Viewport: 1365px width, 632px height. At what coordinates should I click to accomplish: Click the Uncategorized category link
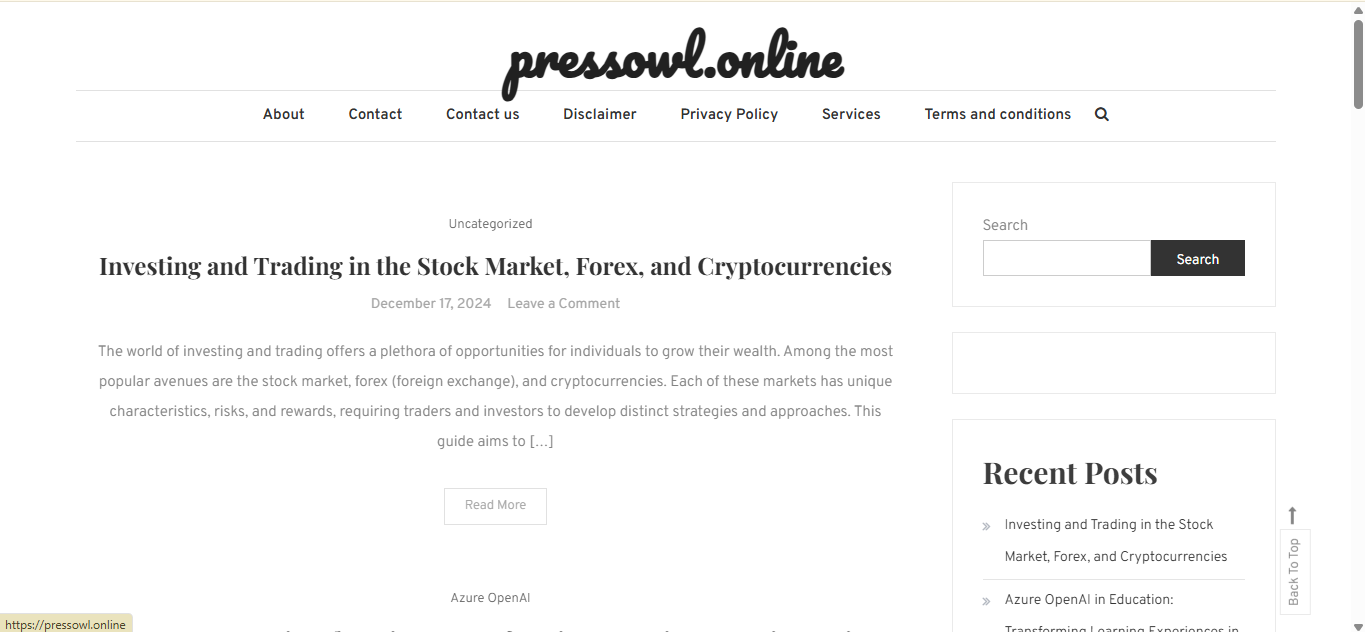click(490, 224)
